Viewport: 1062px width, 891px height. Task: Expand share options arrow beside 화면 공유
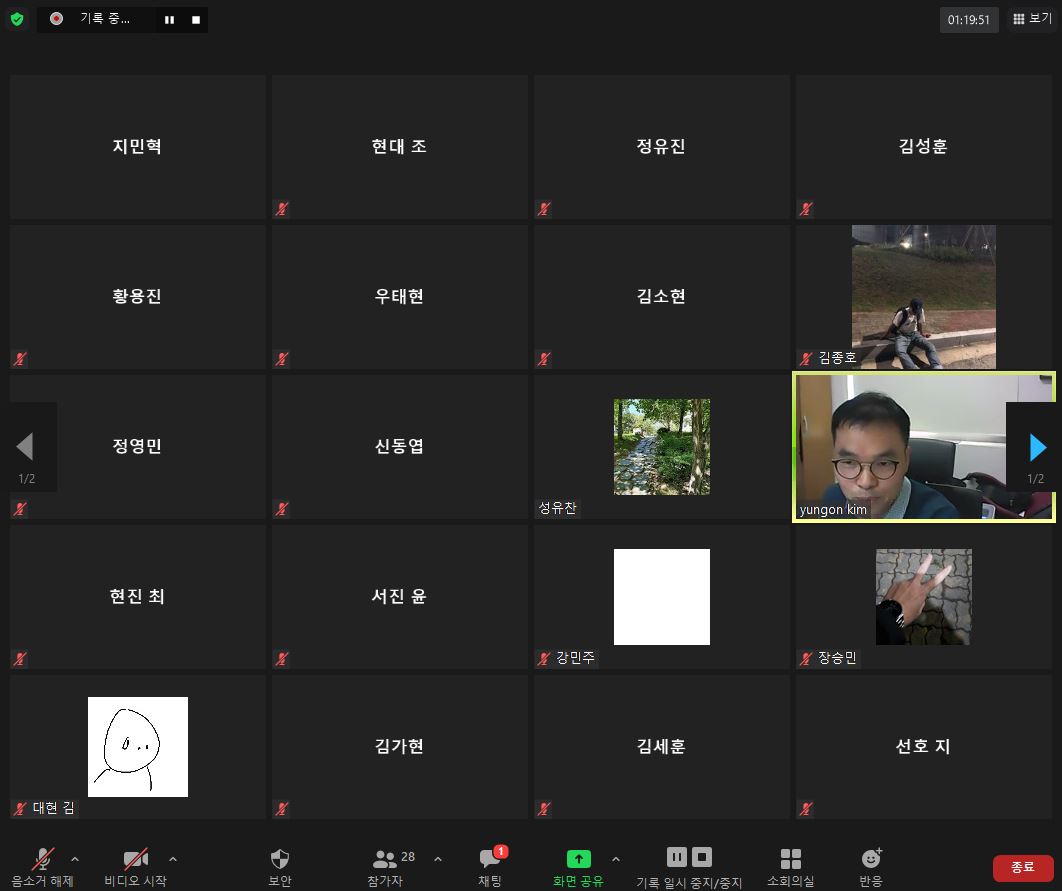click(615, 859)
